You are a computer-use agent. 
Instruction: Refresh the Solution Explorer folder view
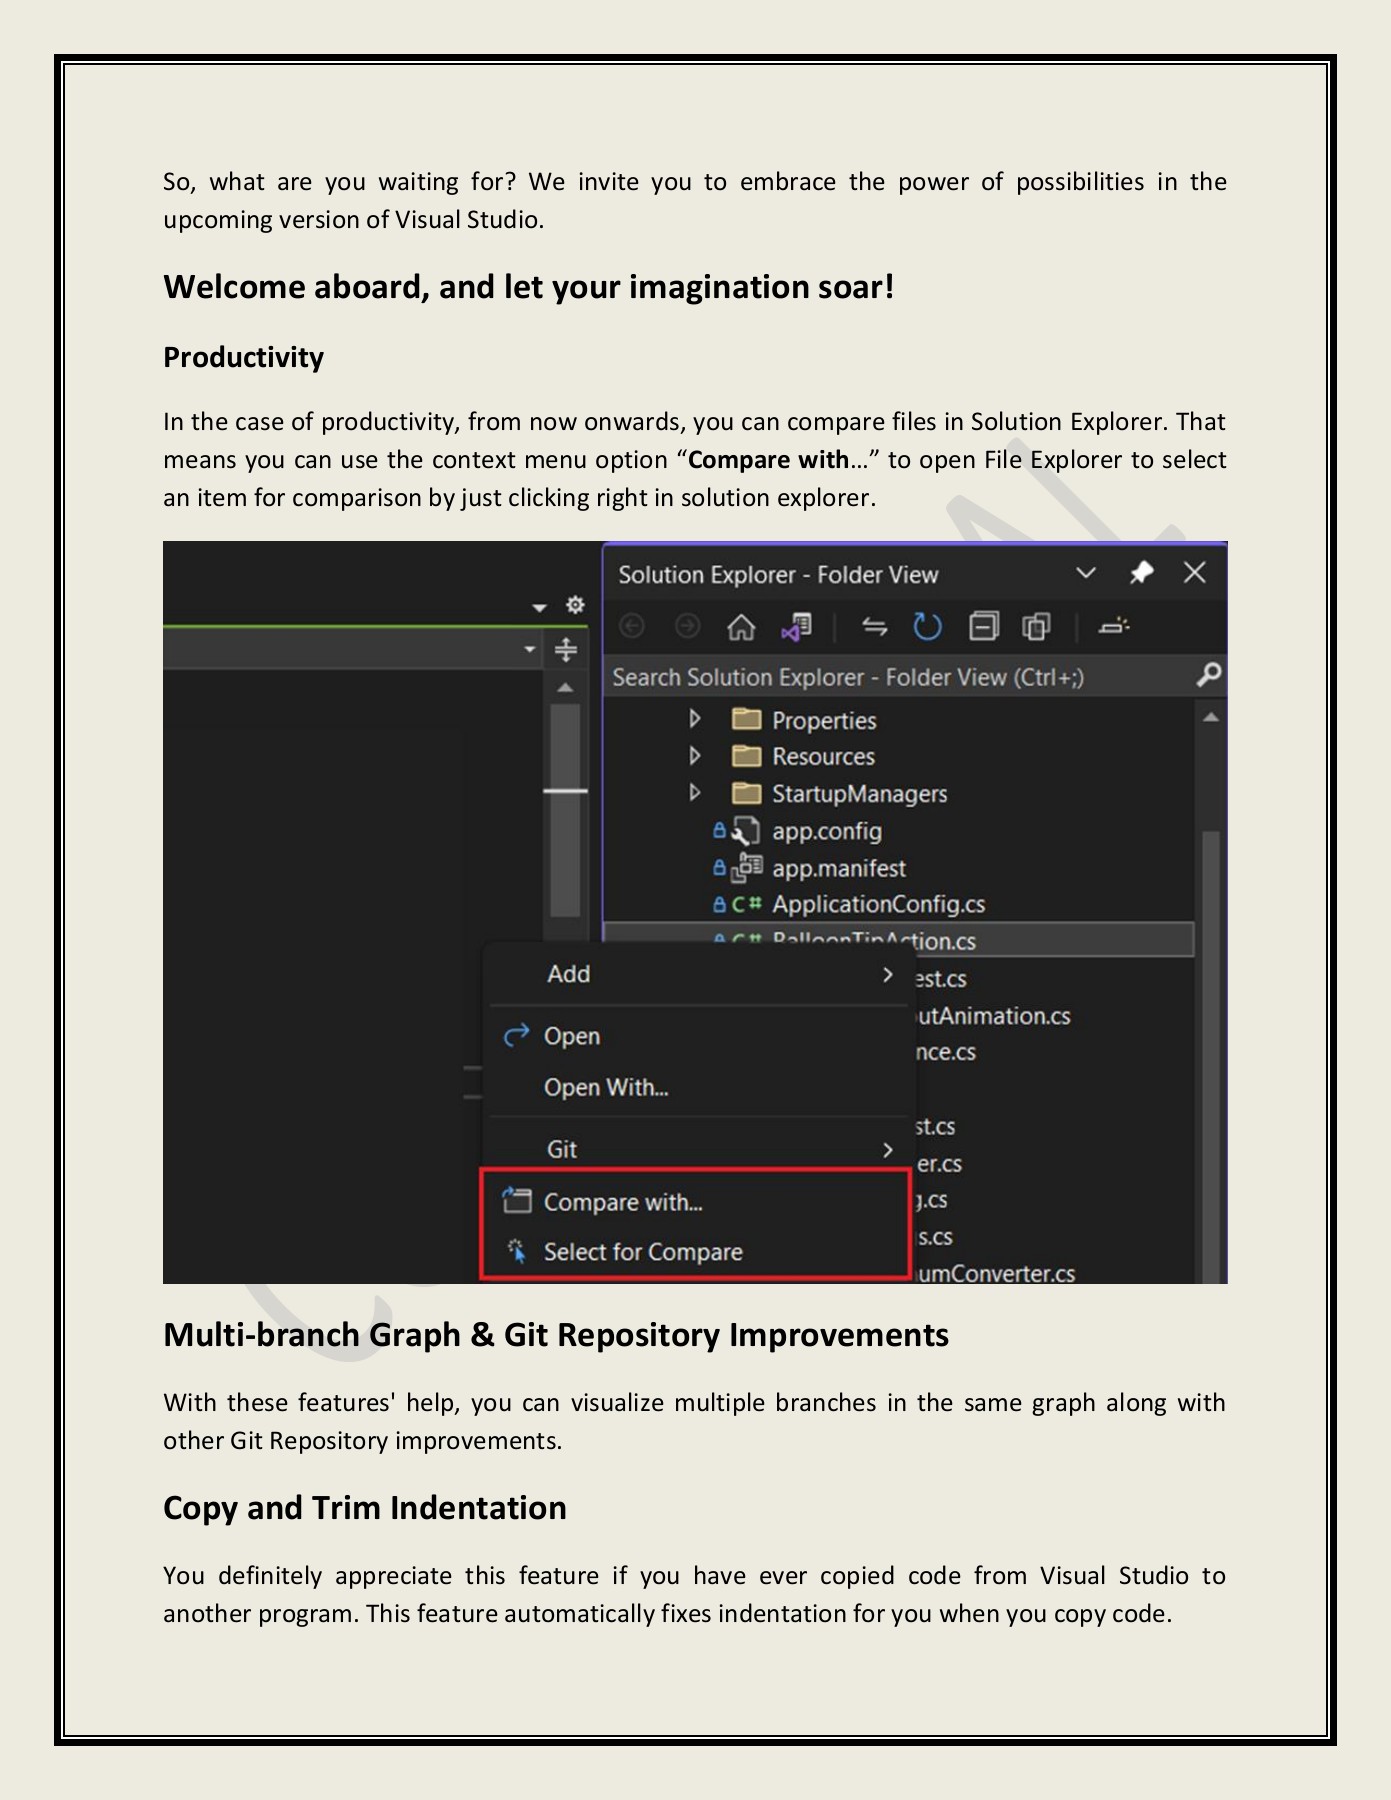(x=927, y=627)
